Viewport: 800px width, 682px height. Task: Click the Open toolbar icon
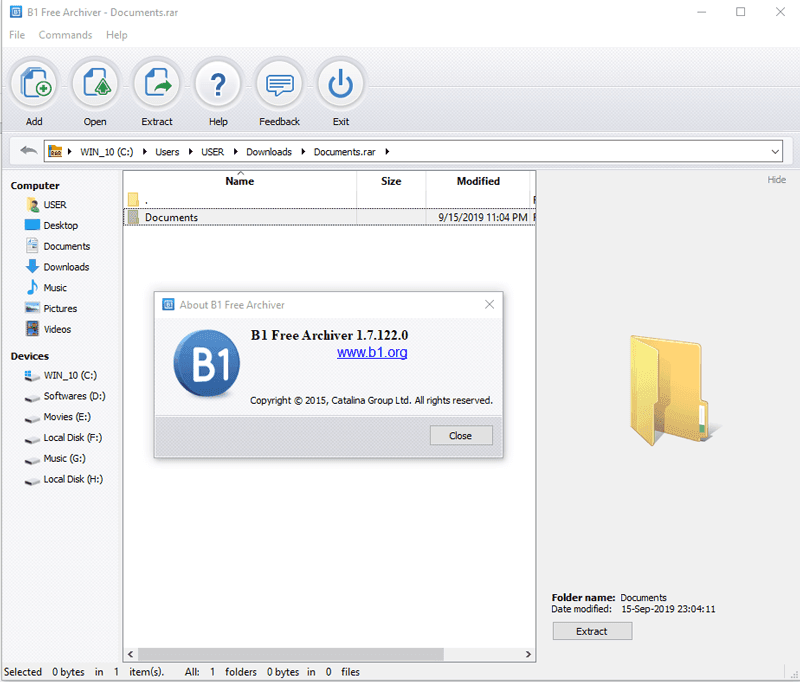[x=95, y=84]
